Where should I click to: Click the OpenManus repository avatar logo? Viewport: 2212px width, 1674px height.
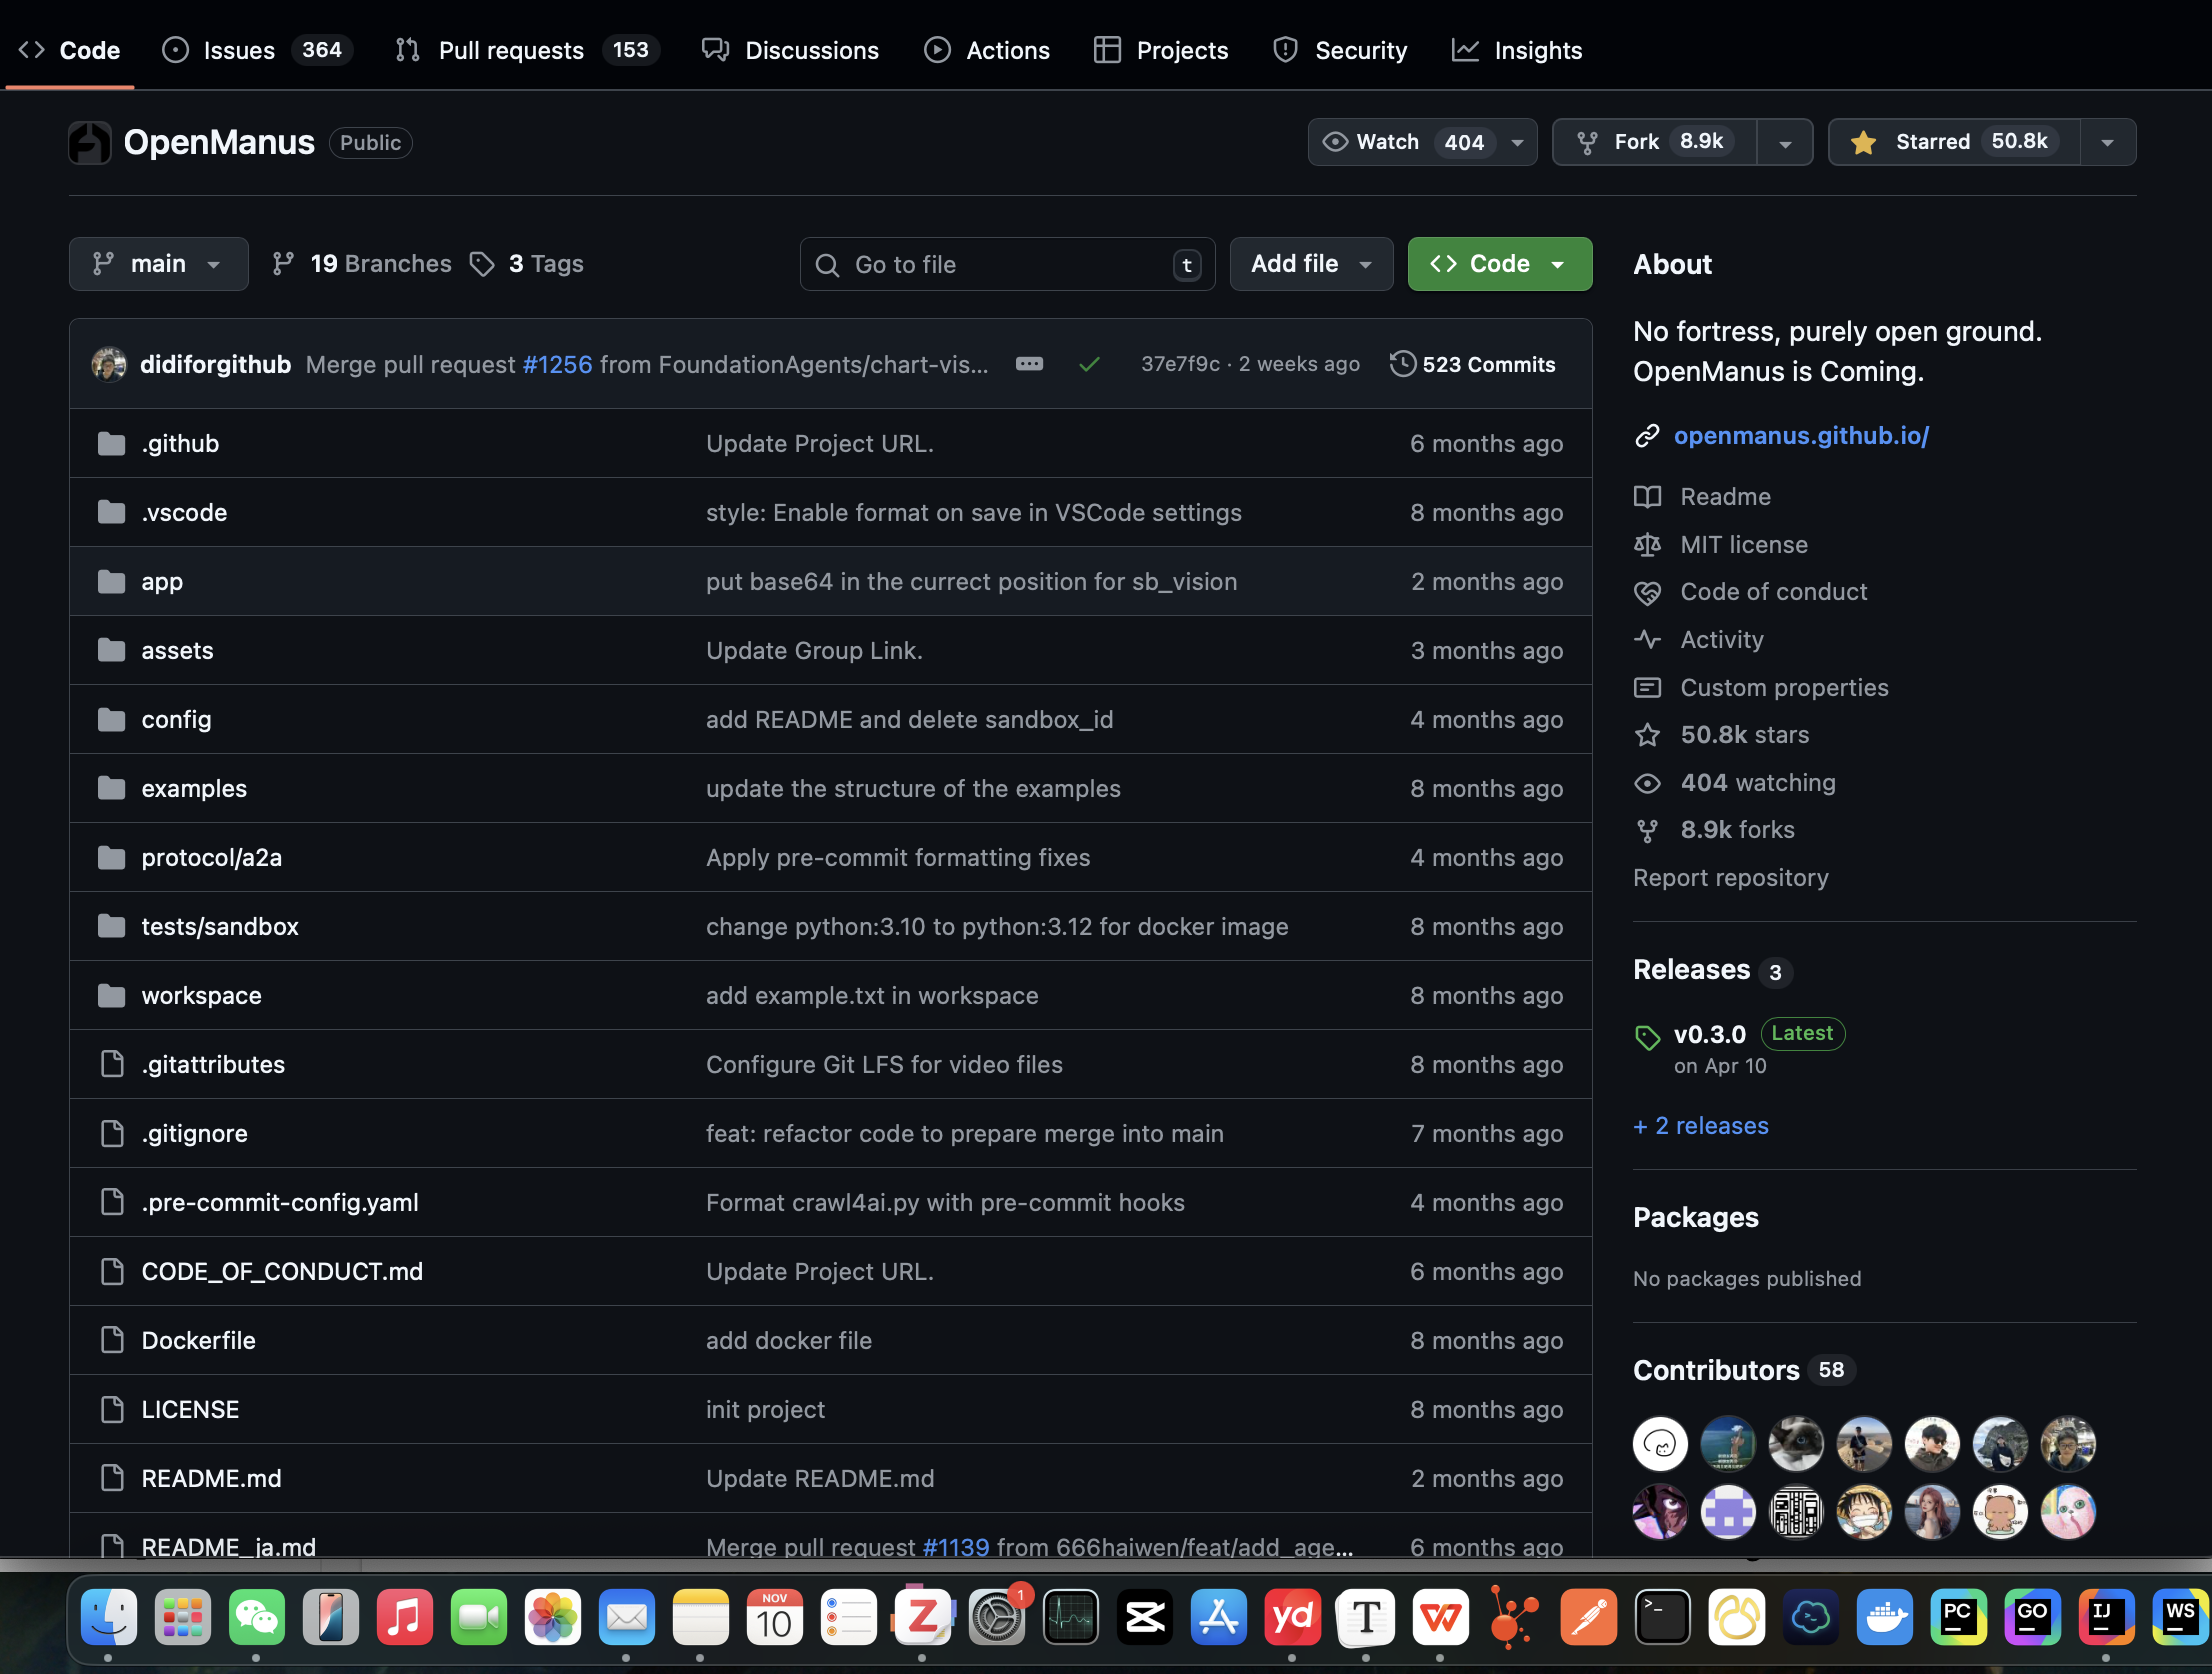click(x=90, y=142)
